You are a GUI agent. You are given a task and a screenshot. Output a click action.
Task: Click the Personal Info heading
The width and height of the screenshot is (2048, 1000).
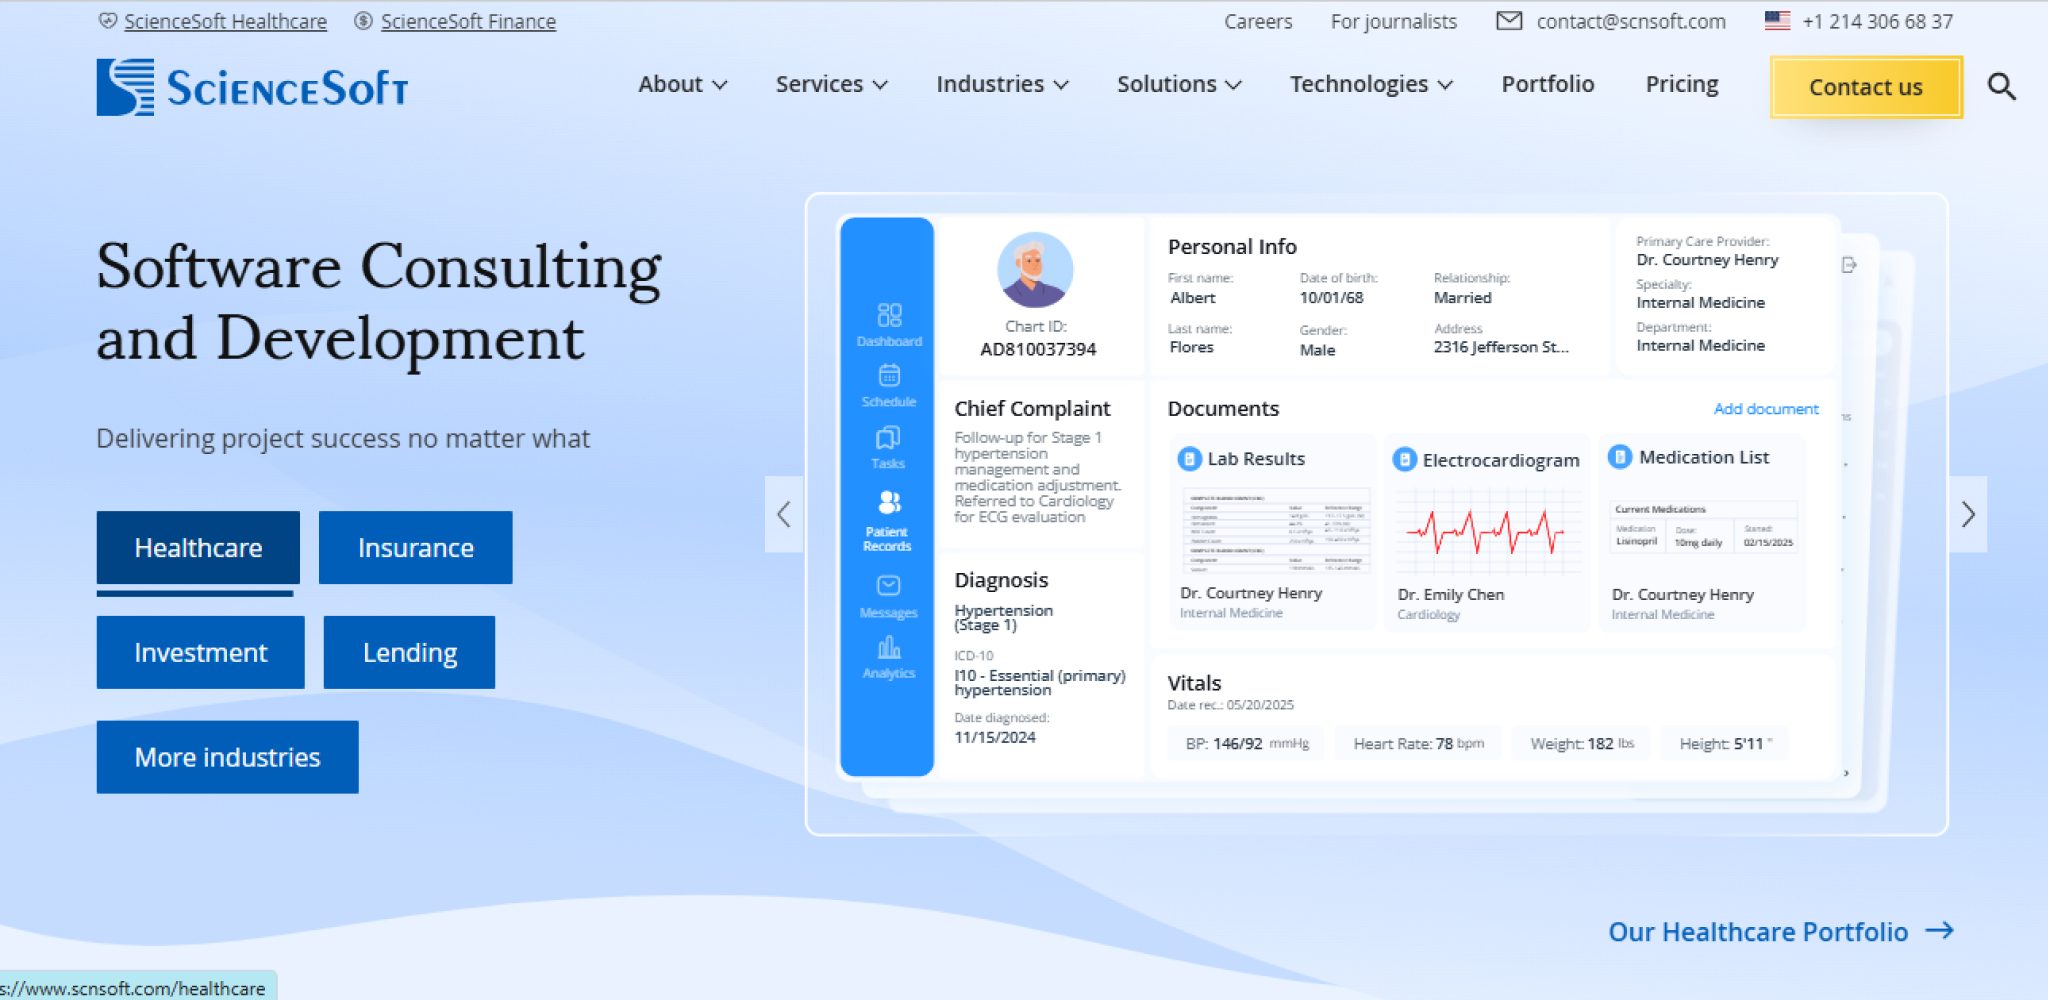click(x=1232, y=246)
